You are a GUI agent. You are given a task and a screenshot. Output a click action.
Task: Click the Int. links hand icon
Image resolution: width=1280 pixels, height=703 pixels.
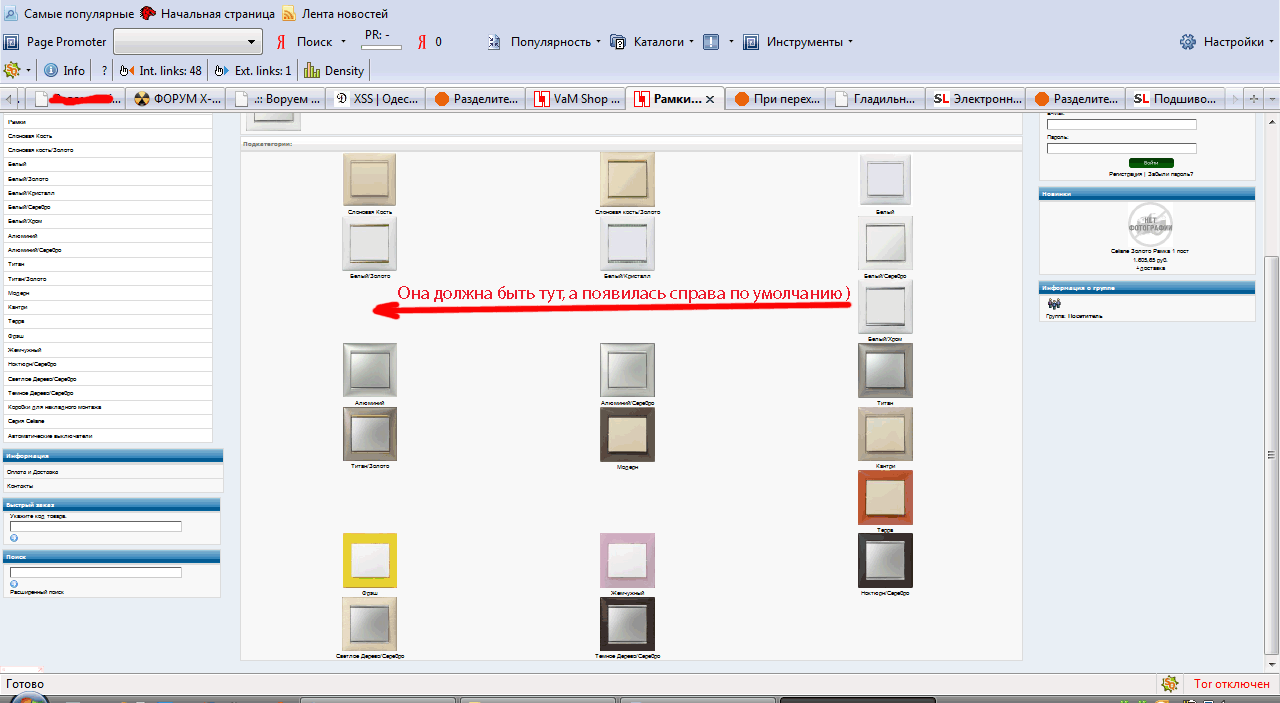[126, 71]
